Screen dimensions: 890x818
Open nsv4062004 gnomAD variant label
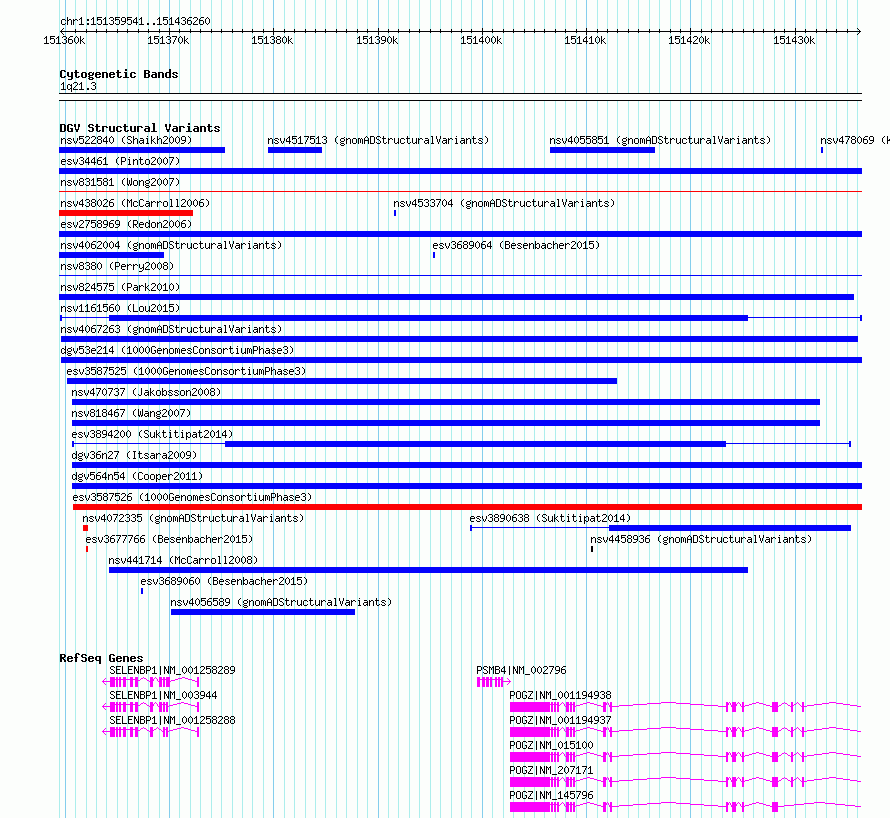[171, 245]
